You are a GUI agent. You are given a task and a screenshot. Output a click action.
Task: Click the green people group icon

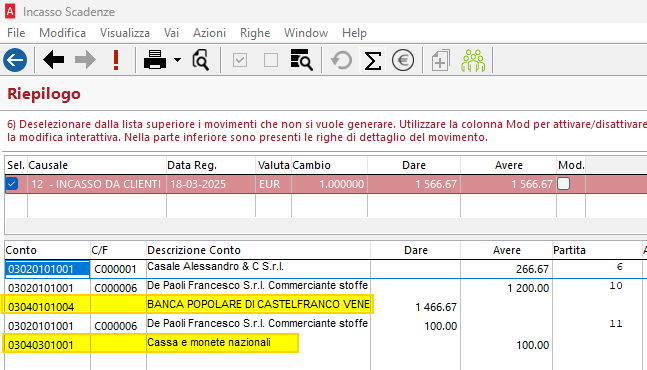(x=473, y=60)
